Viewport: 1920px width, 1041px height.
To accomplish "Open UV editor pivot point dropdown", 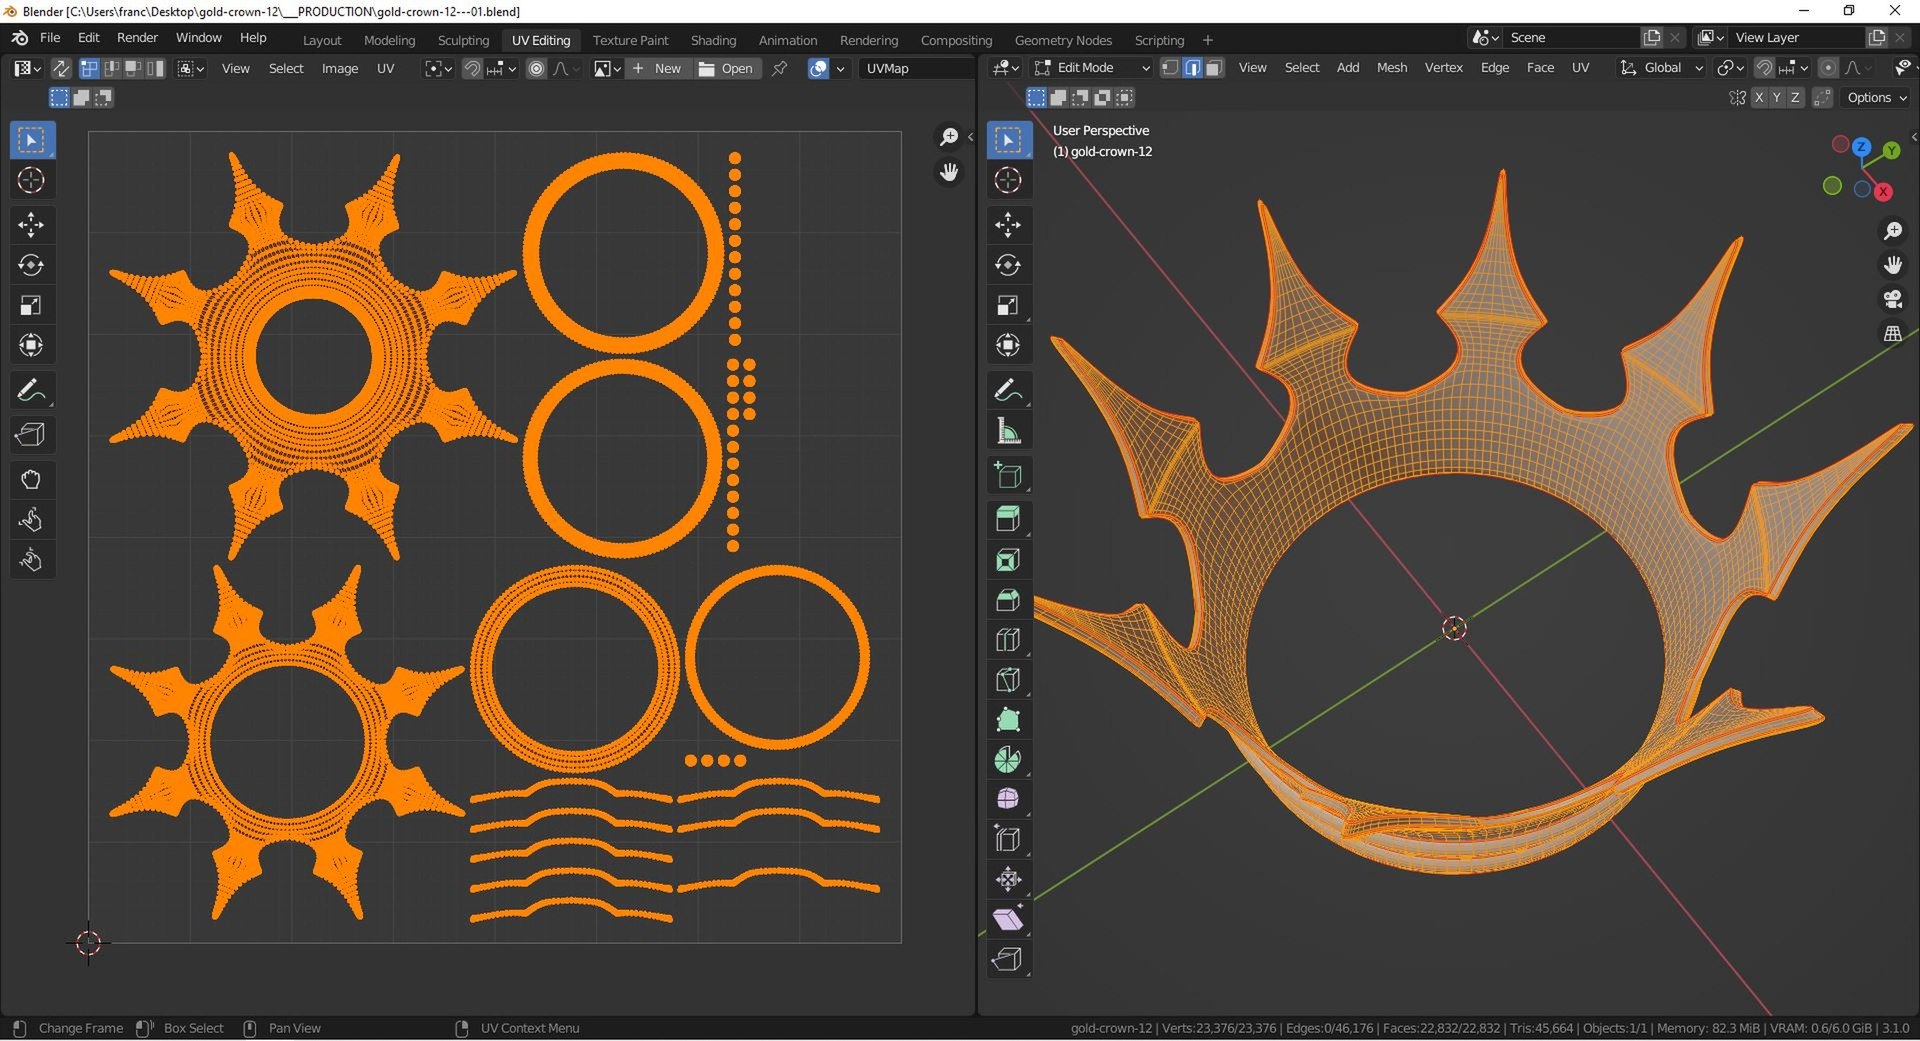I will tap(438, 68).
